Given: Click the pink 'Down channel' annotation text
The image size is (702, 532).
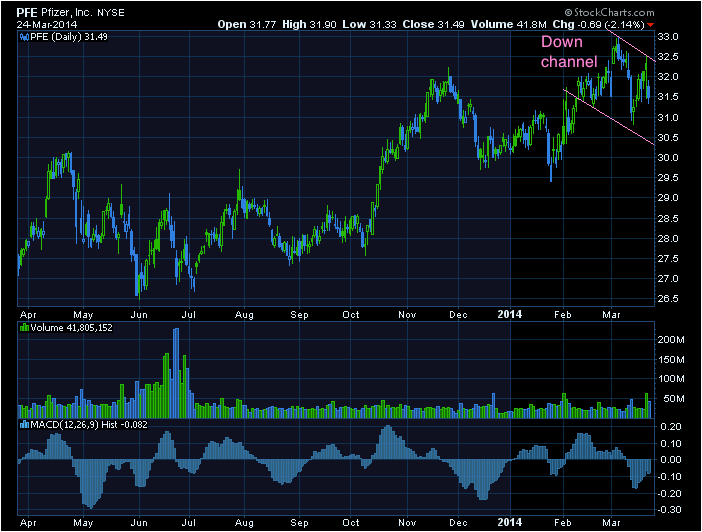Looking at the screenshot, I should (569, 51).
